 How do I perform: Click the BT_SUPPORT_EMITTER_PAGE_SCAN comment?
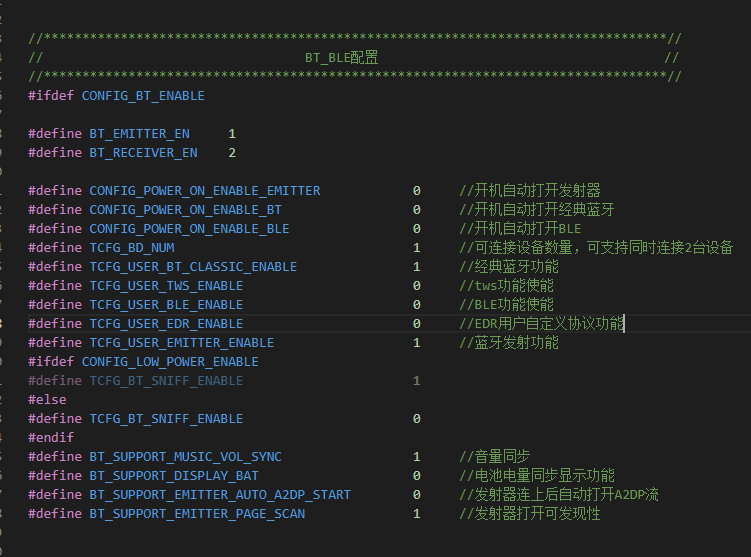coord(530,513)
